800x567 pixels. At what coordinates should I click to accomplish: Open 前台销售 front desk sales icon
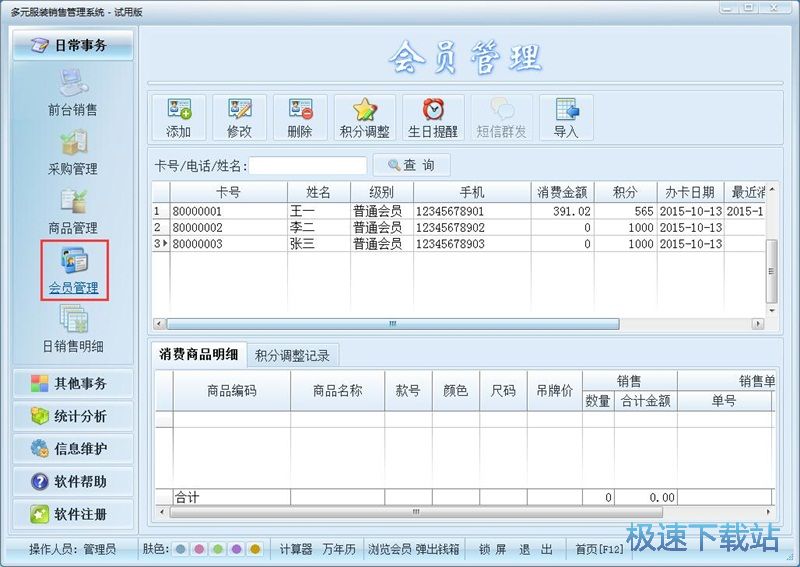[72, 93]
